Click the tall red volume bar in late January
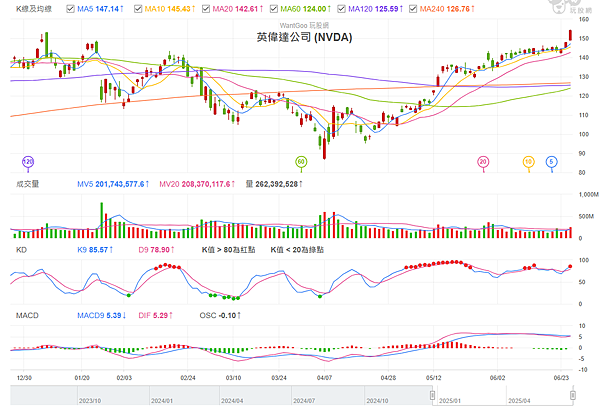This screenshot has height=409, width=600. 106,226
